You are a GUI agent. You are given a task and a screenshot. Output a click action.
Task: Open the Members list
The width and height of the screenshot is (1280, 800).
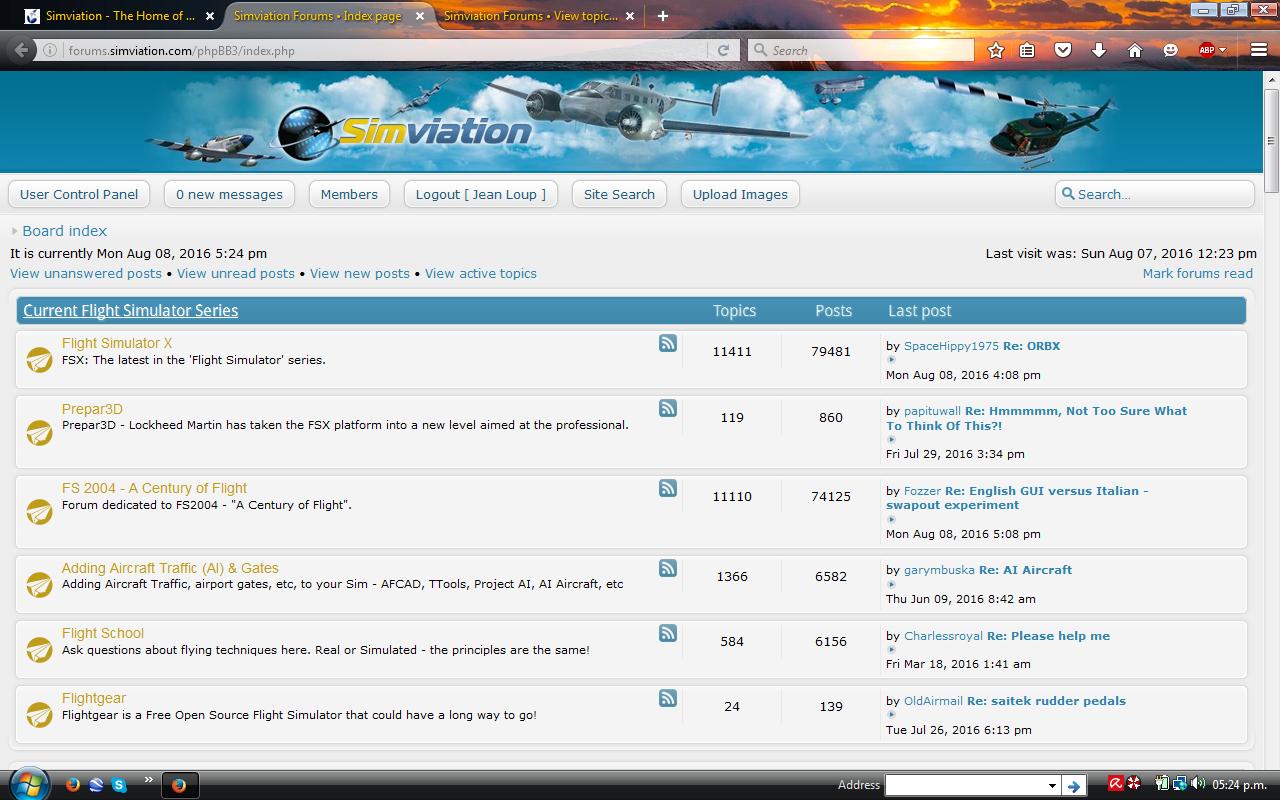(x=349, y=194)
